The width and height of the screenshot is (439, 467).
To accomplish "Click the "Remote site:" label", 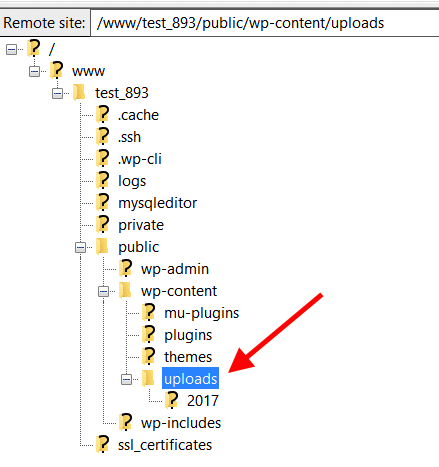I will tap(44, 23).
